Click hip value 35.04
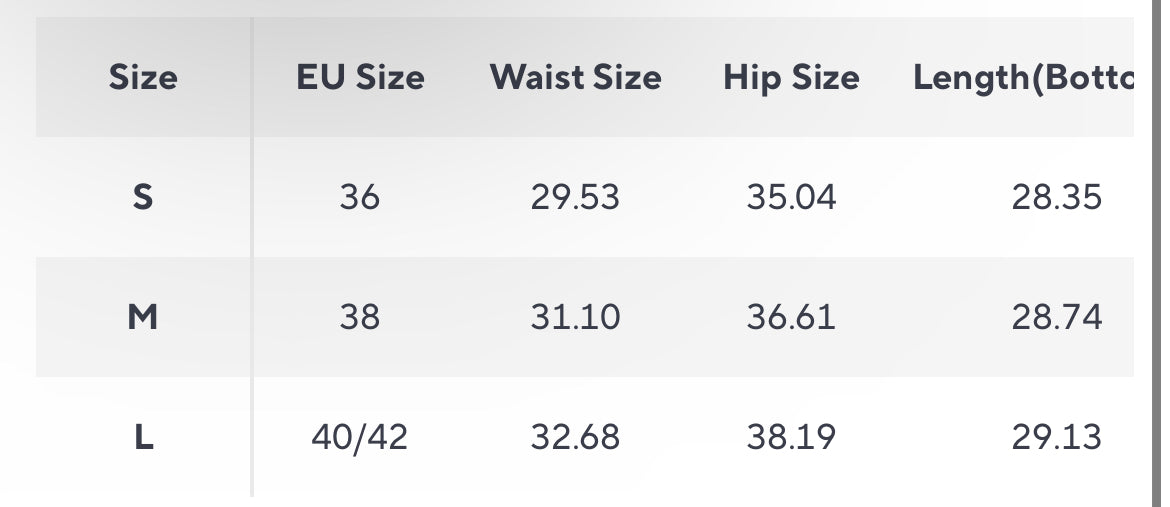Image resolution: width=1170 pixels, height=507 pixels. pos(791,198)
